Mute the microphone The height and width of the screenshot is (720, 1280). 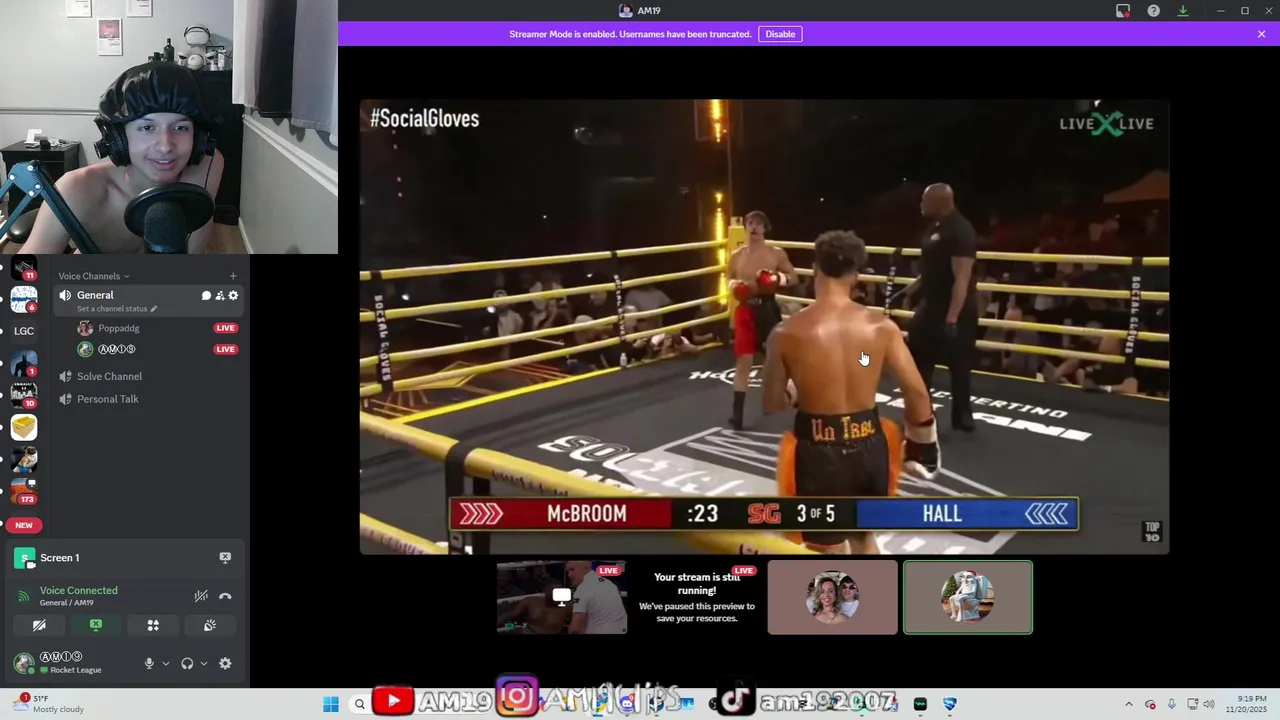[x=149, y=663]
